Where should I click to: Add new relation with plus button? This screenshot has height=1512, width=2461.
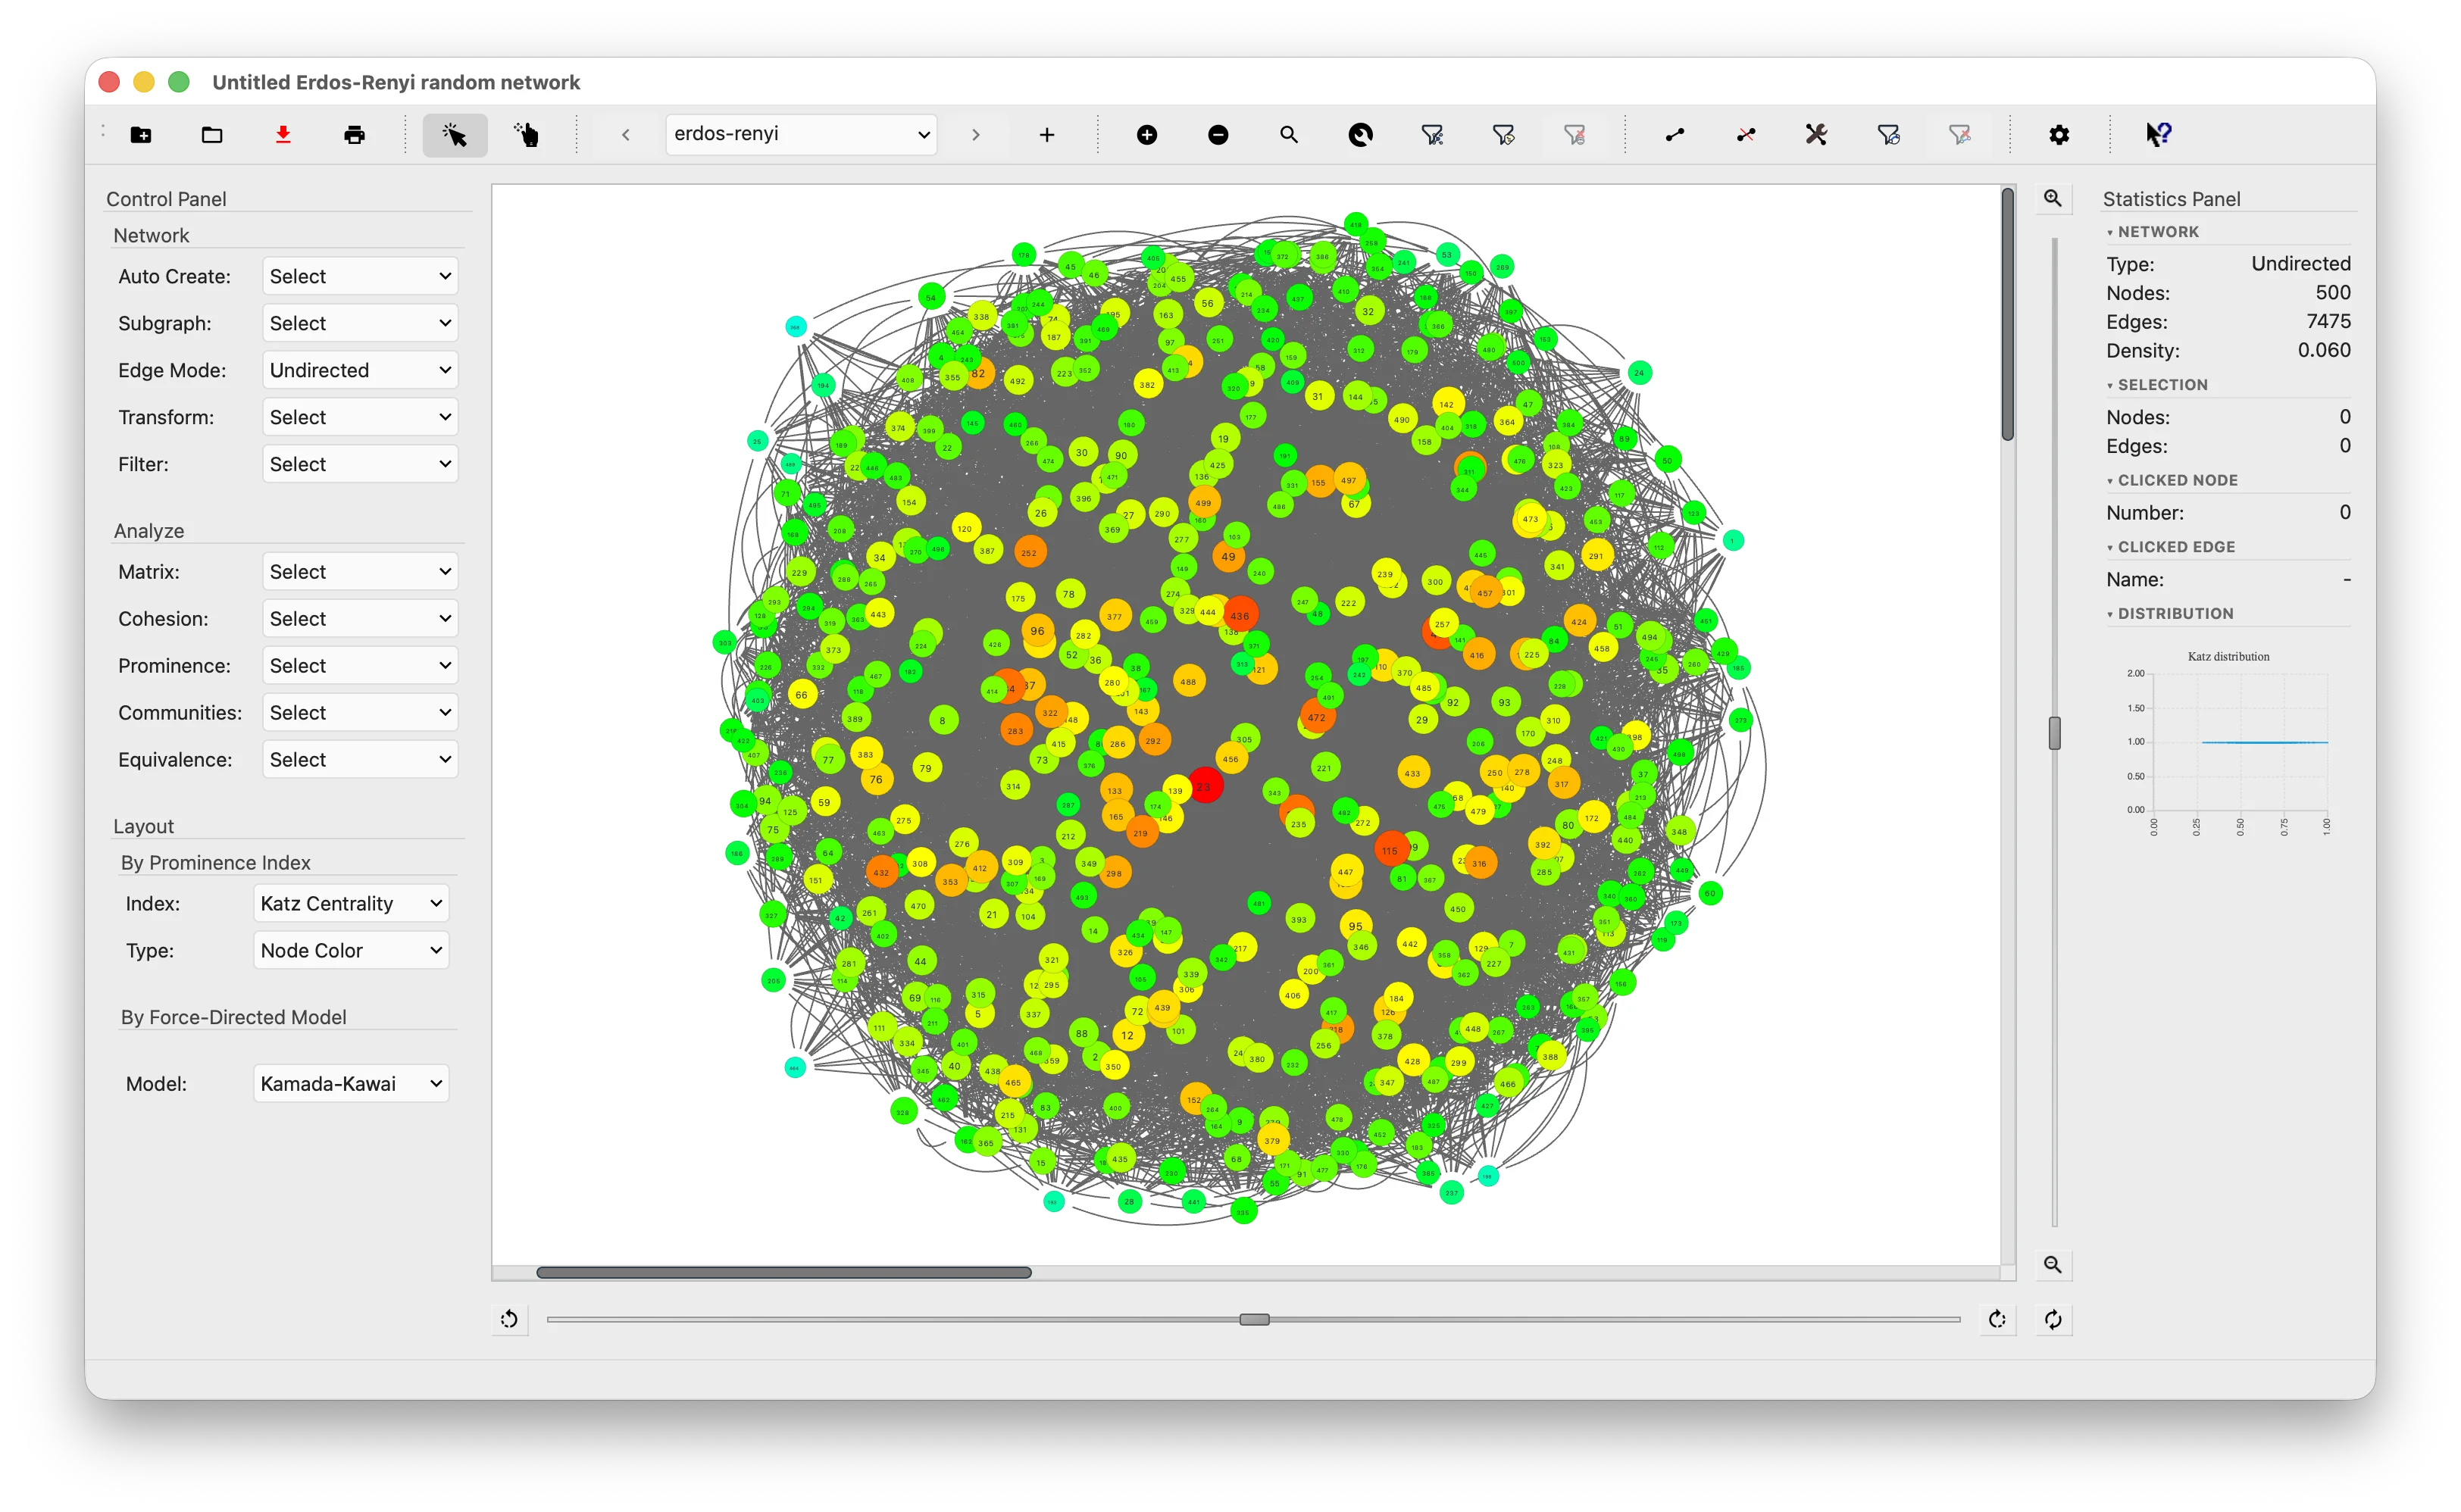click(x=1047, y=135)
